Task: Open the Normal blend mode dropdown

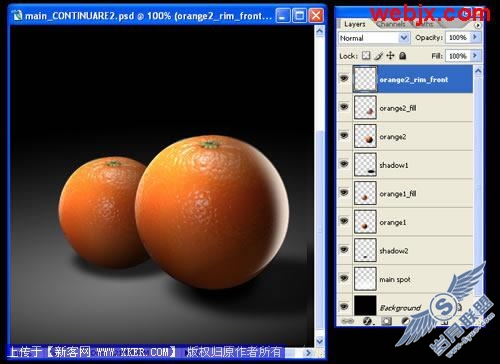Action: point(374,38)
